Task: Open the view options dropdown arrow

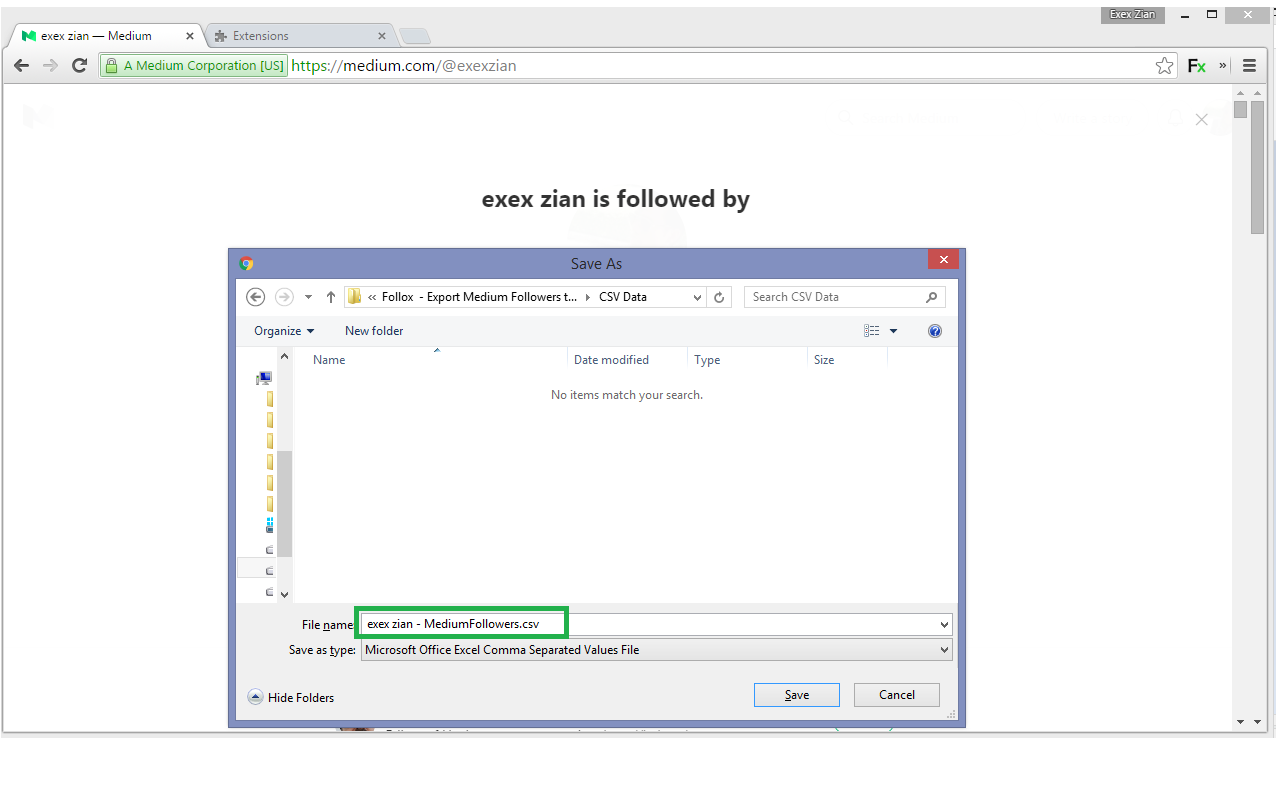Action: point(894,331)
